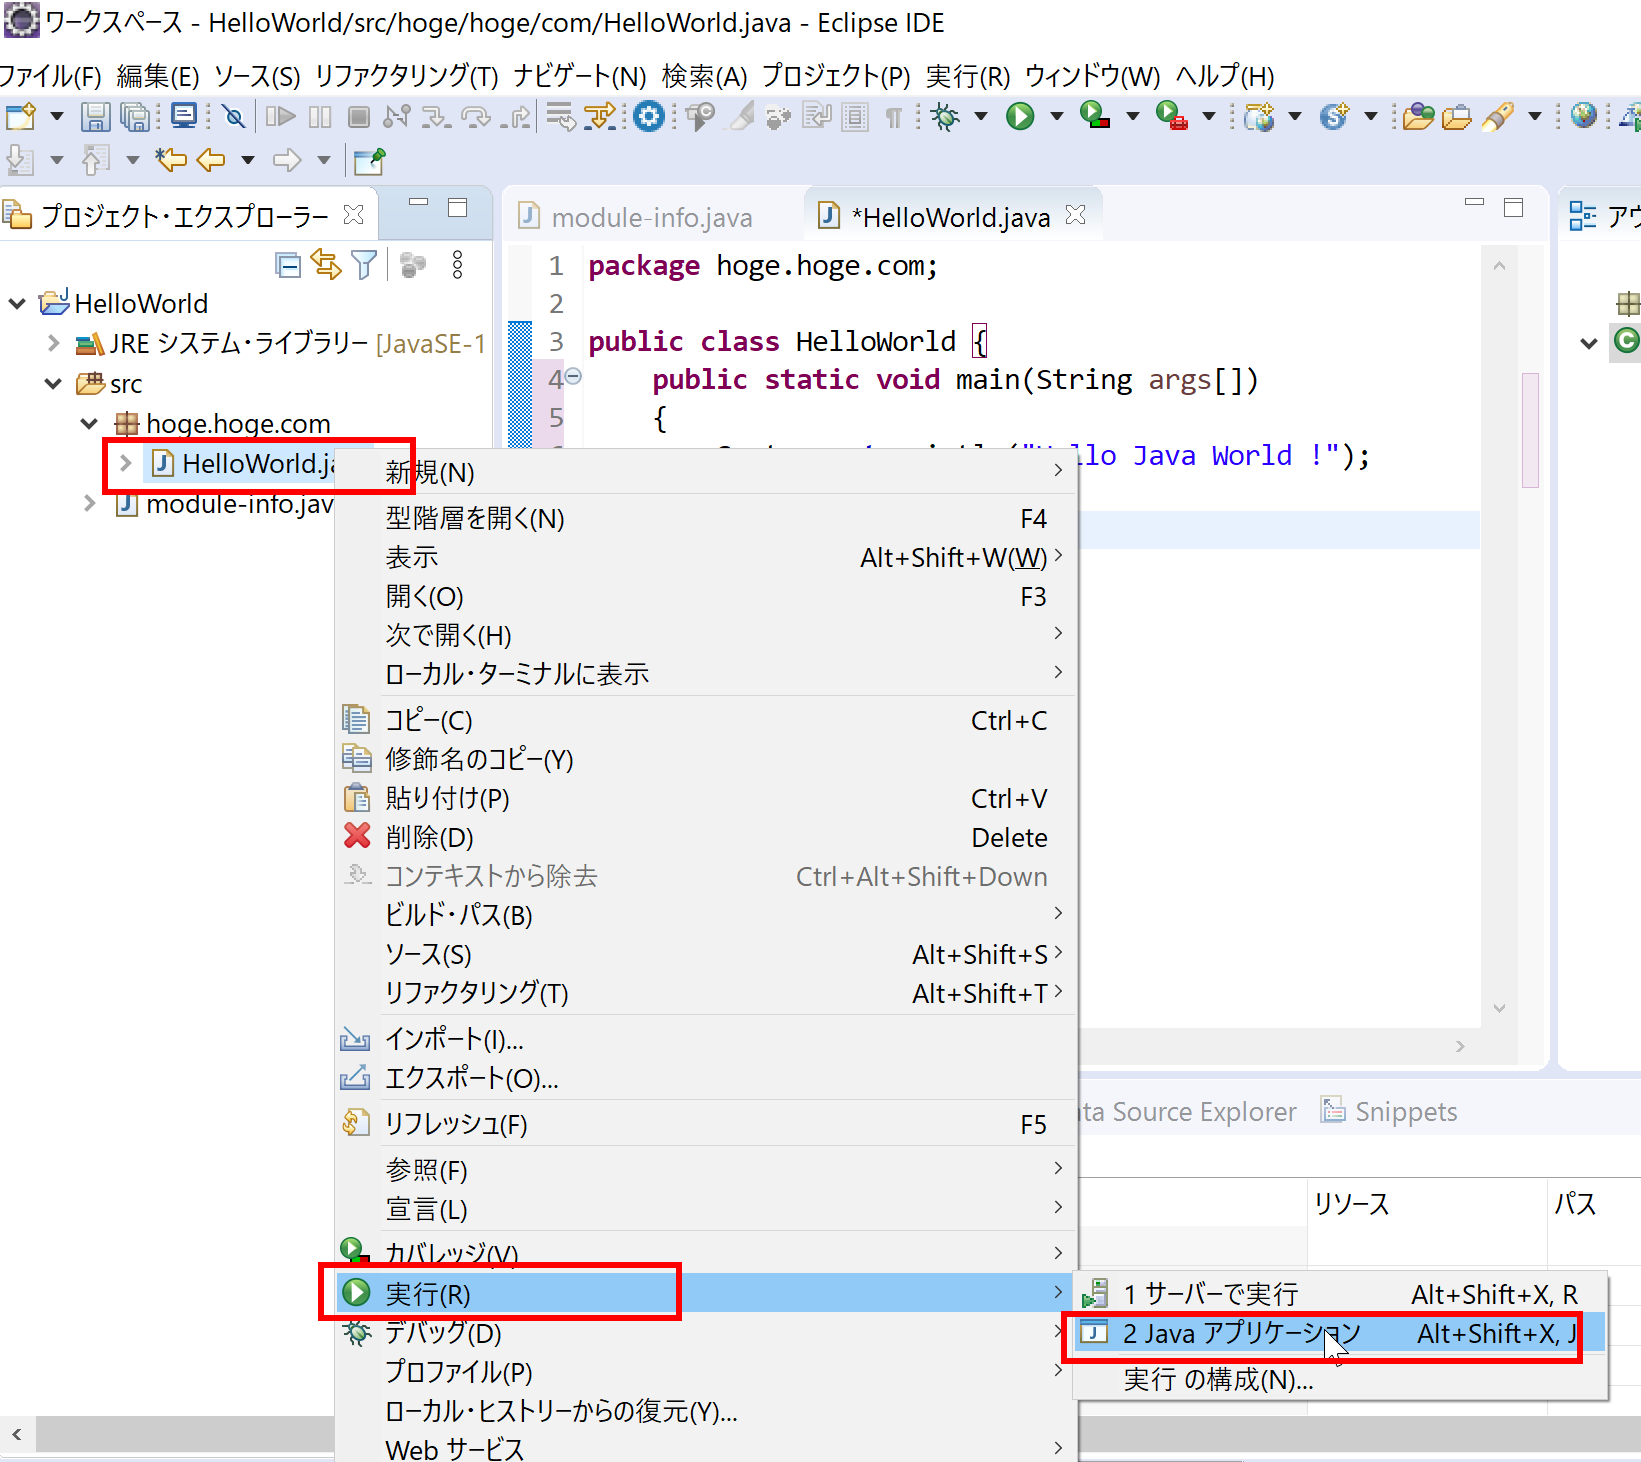
Task: Toggle Block Selection Mode icon
Action: coord(854,118)
